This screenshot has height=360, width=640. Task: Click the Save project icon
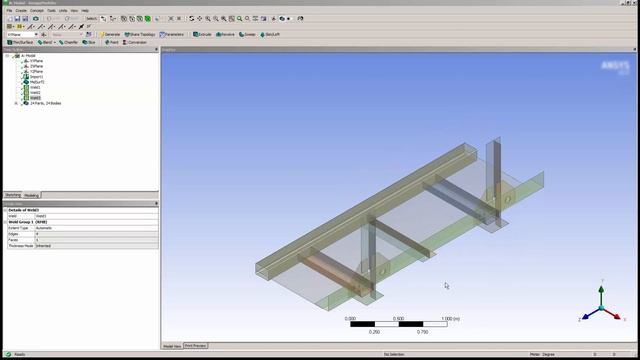pyautogui.click(x=17, y=19)
